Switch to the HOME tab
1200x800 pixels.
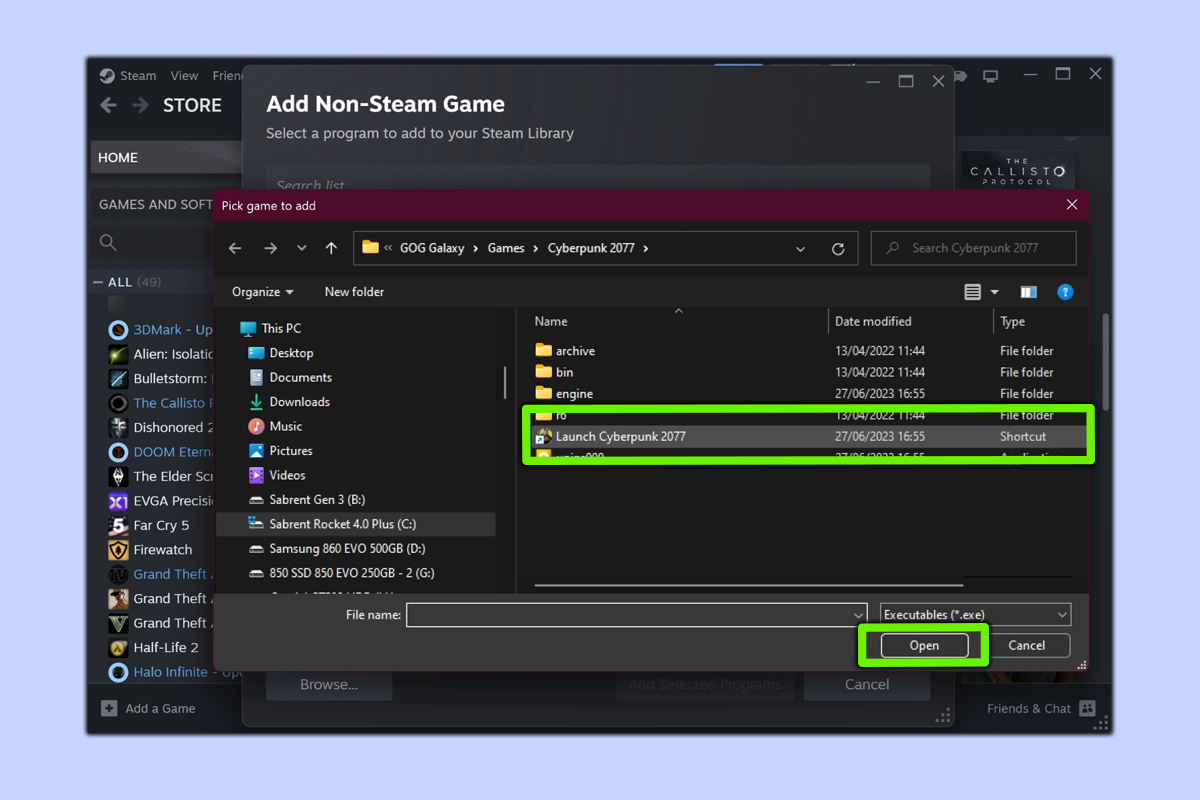click(x=117, y=157)
